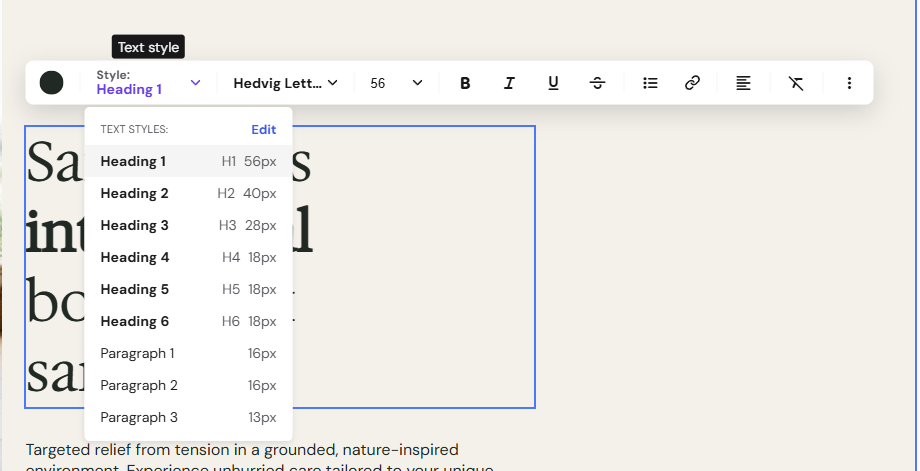The height and width of the screenshot is (471, 920).
Task: Toggle italic formatting
Action: [x=509, y=83]
